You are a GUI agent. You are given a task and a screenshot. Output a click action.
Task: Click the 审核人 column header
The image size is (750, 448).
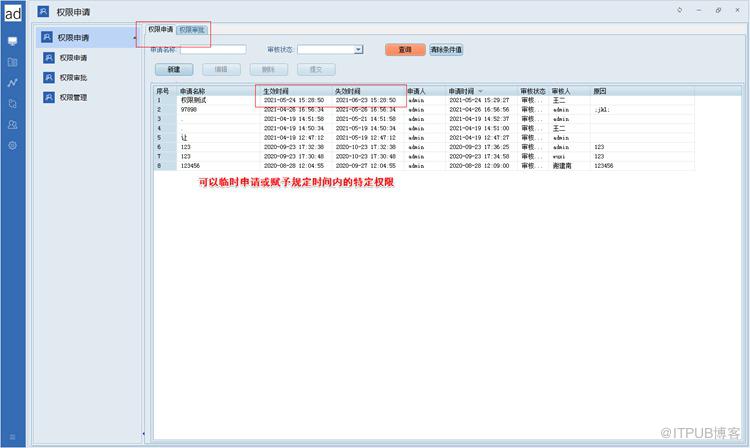(x=570, y=91)
